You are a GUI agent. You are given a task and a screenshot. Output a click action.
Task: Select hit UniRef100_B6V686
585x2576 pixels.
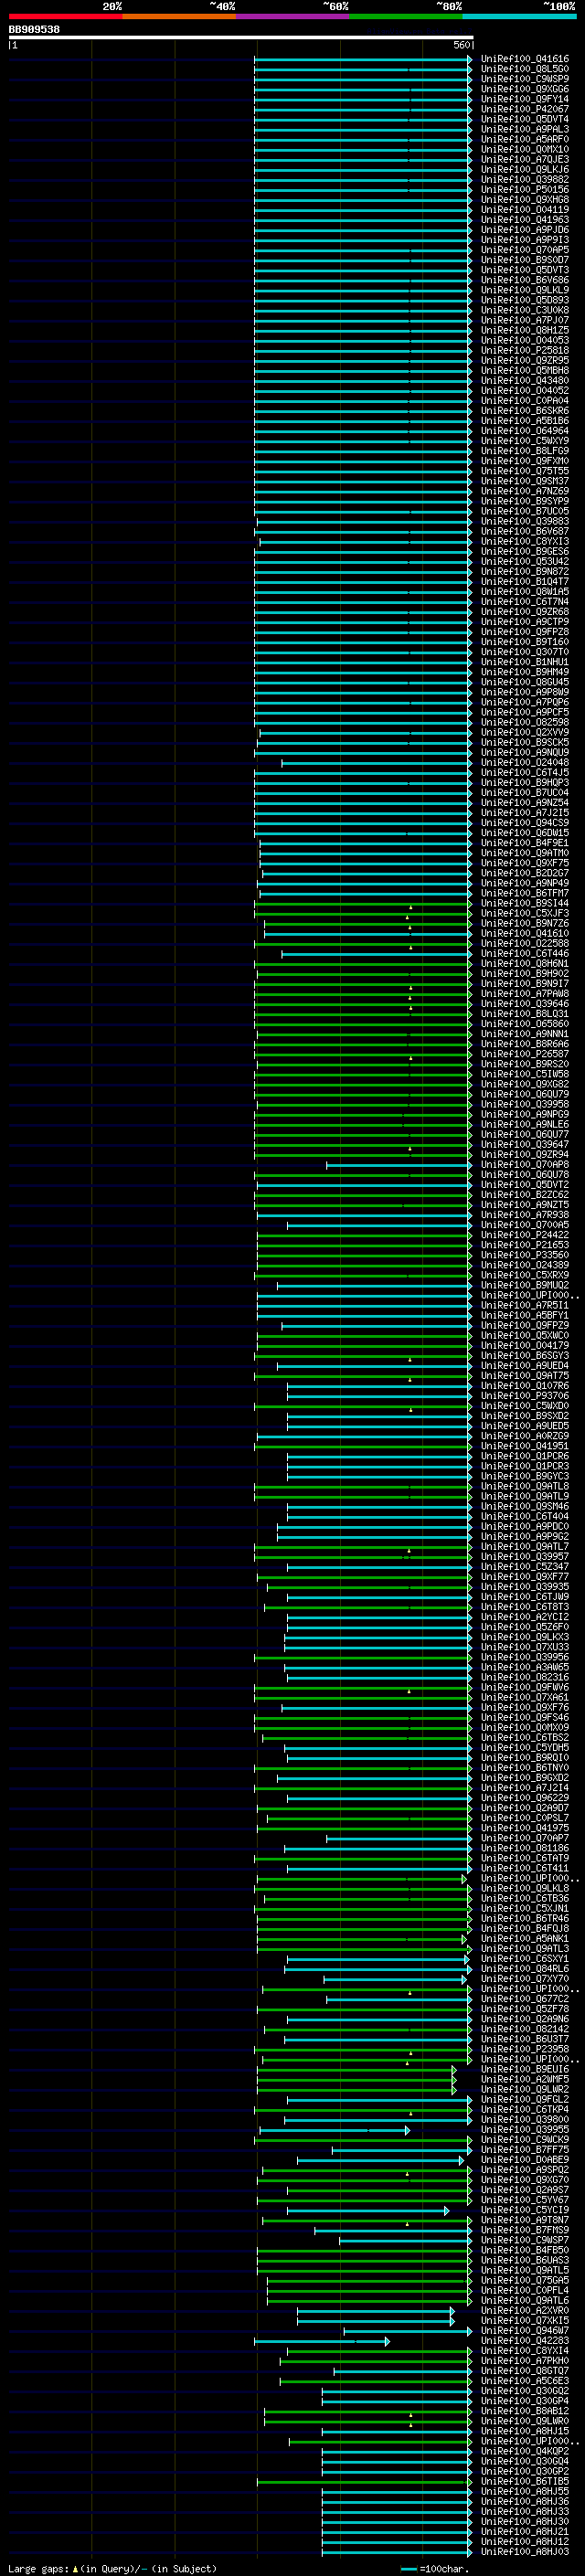coord(525,280)
